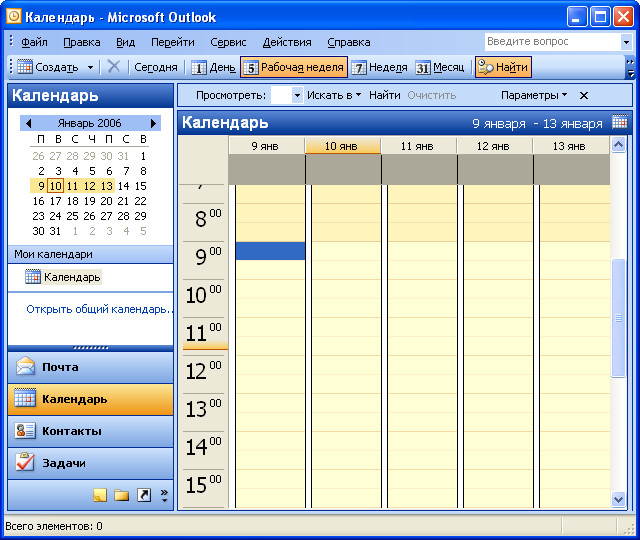The image size is (640, 540).
Task: Open the Вид menu
Action: 125,42
